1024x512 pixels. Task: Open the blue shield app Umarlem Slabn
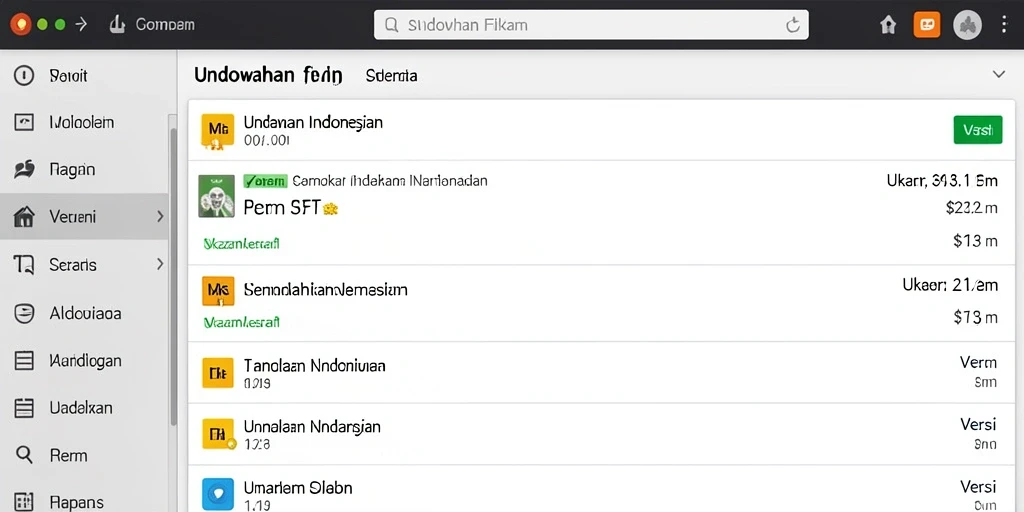click(x=217, y=494)
